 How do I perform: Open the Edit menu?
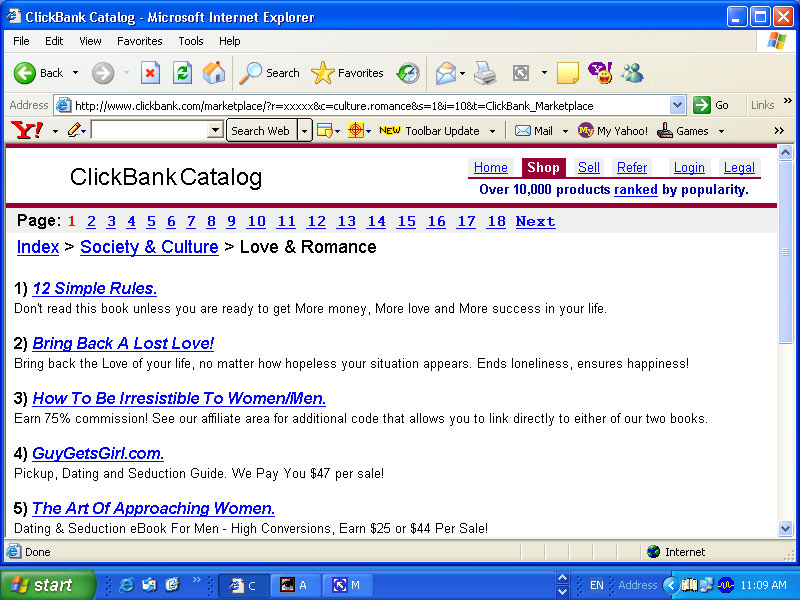click(54, 41)
